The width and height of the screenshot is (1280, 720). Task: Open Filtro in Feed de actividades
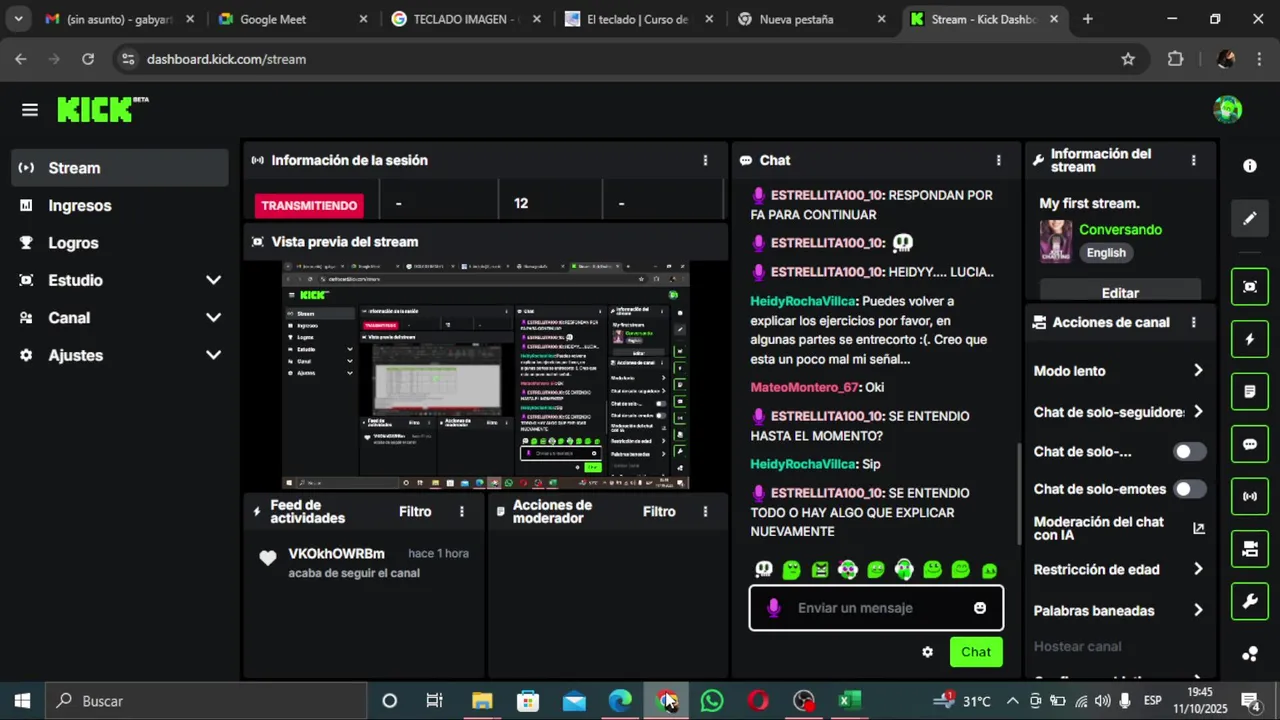coord(415,511)
